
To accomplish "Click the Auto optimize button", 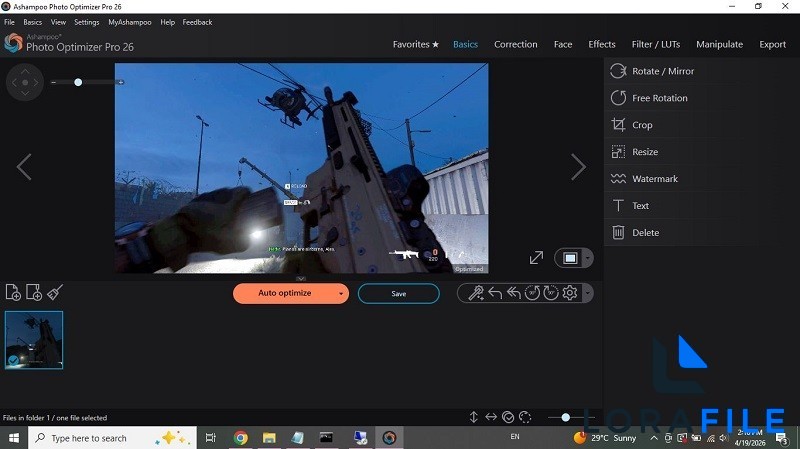I will pyautogui.click(x=285, y=293).
